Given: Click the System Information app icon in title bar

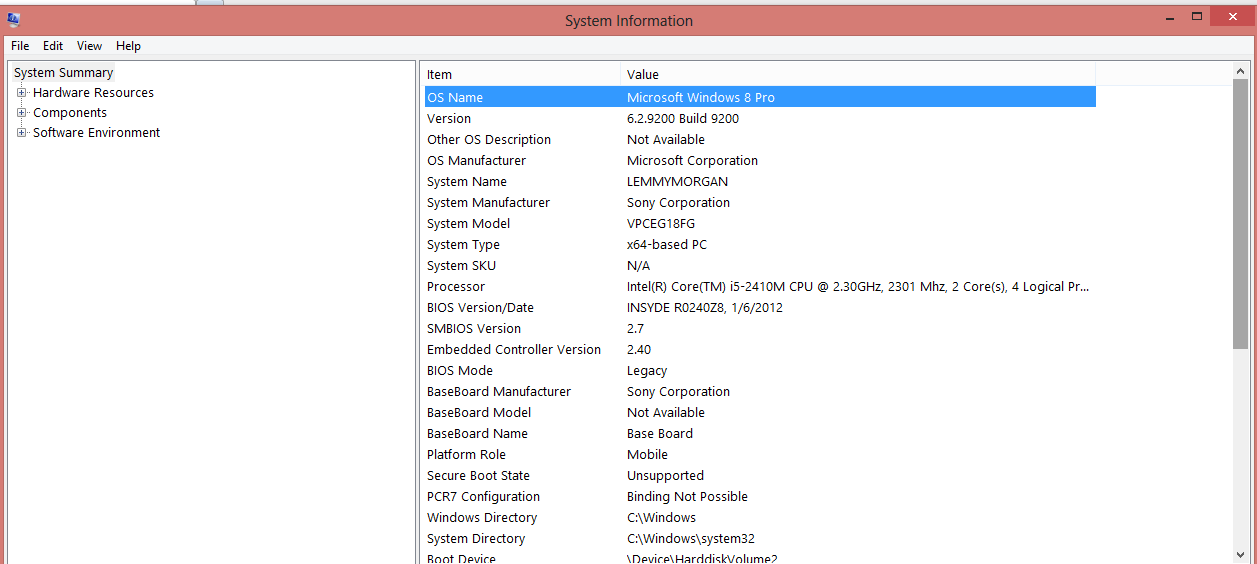Looking at the screenshot, I should pyautogui.click(x=13, y=18).
